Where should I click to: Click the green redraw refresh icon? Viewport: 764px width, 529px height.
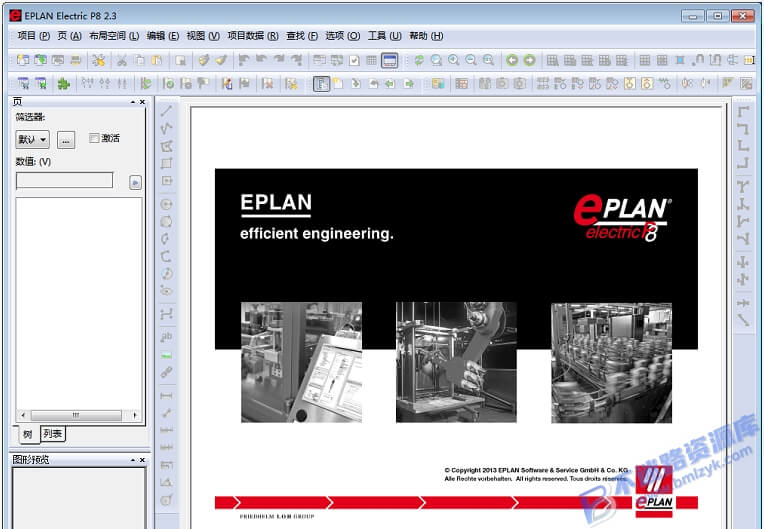[419, 60]
